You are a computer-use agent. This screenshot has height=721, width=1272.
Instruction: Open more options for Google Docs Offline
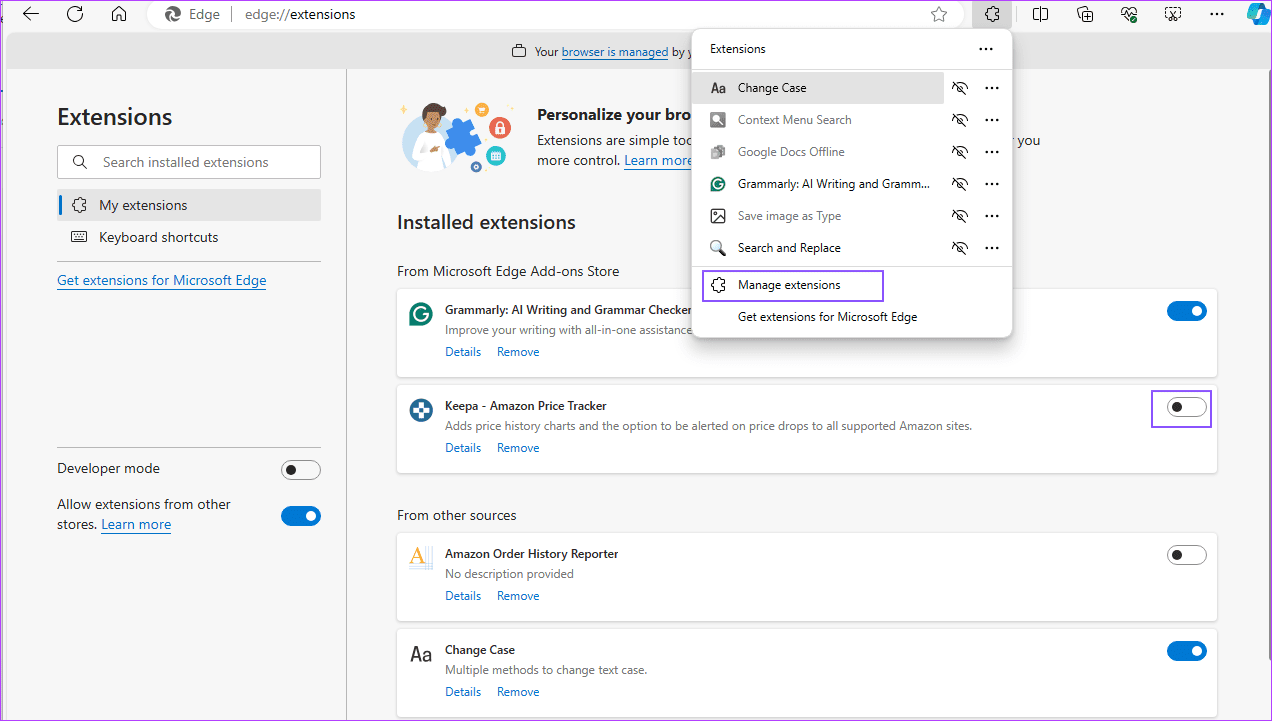[991, 151]
